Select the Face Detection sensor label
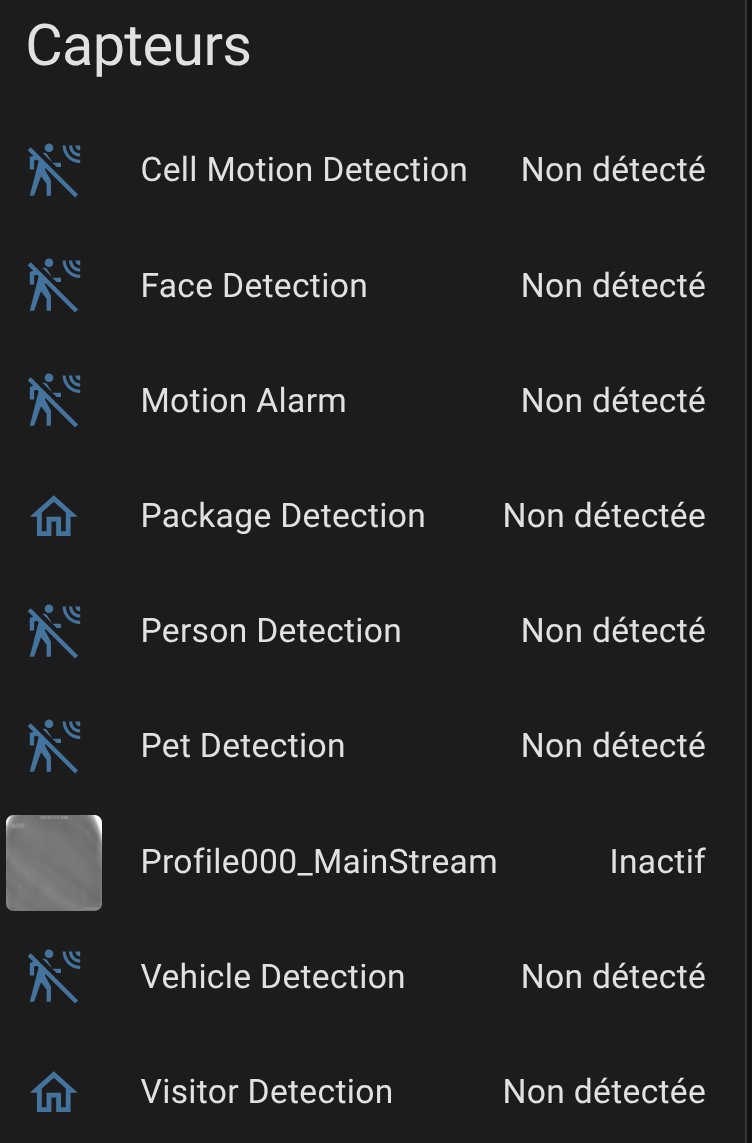Screen dimensions: 752x1143 [254, 286]
